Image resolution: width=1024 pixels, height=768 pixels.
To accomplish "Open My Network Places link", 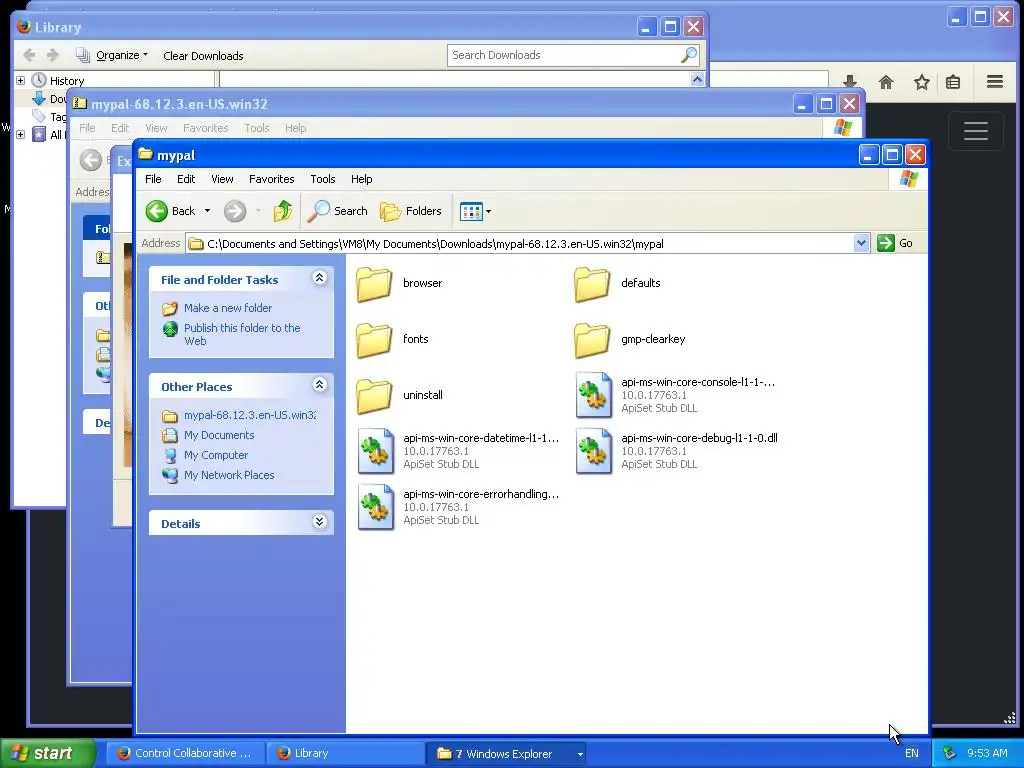I will [229, 475].
